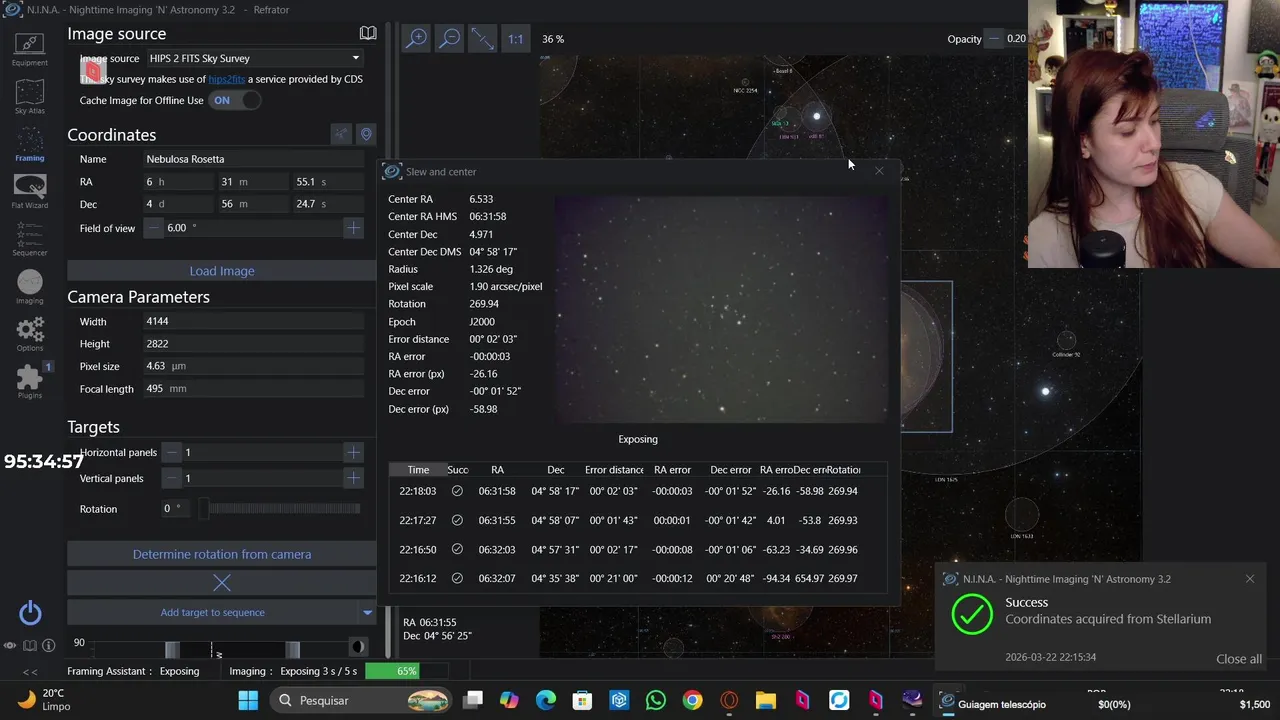
Task: Increase Field of view with plus
Action: pyautogui.click(x=353, y=228)
